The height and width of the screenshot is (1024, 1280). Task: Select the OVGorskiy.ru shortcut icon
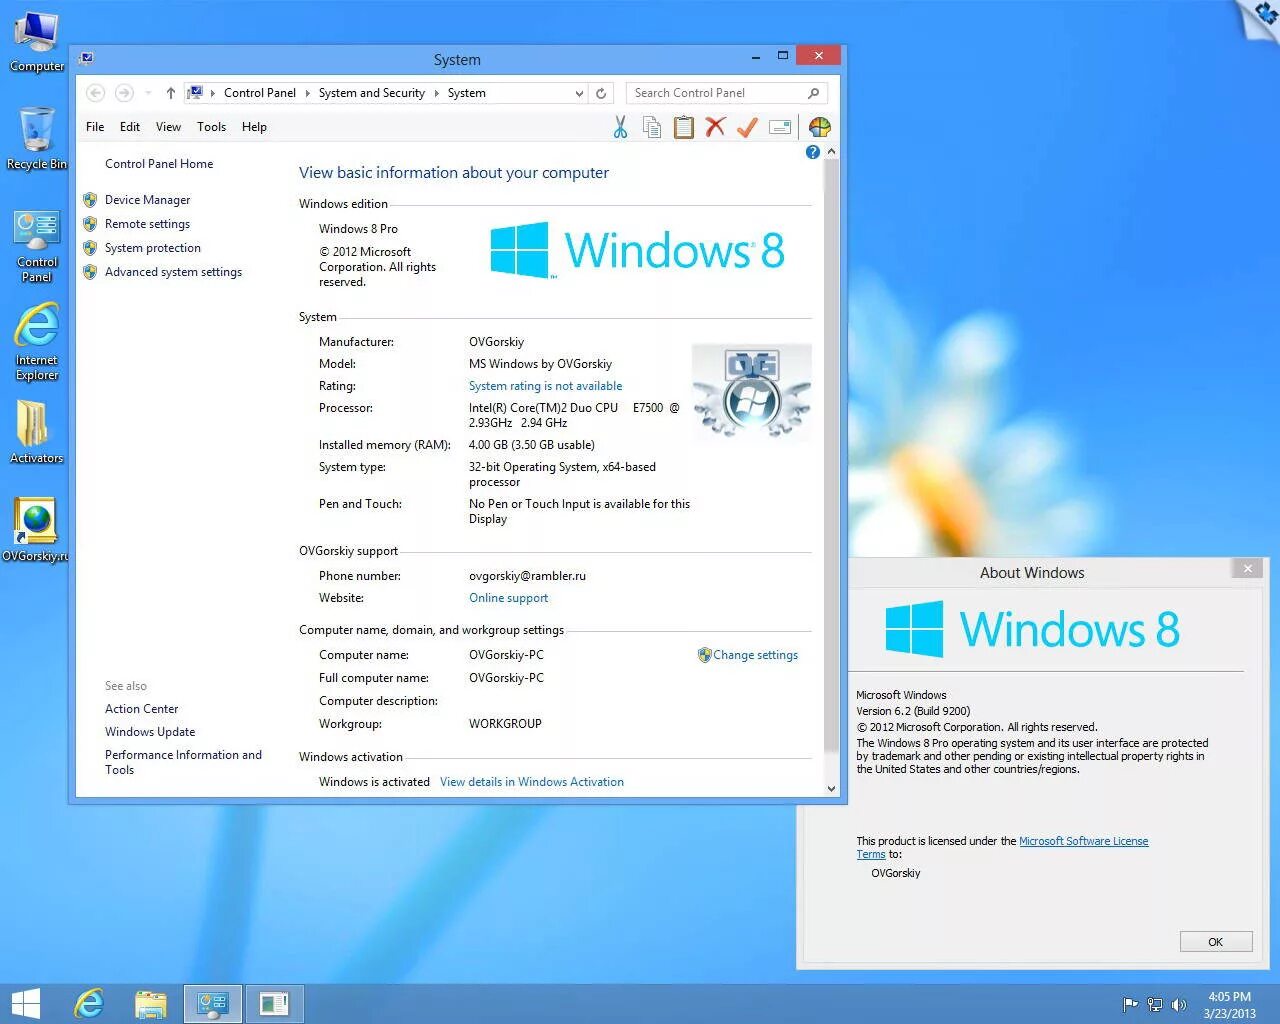(x=36, y=530)
